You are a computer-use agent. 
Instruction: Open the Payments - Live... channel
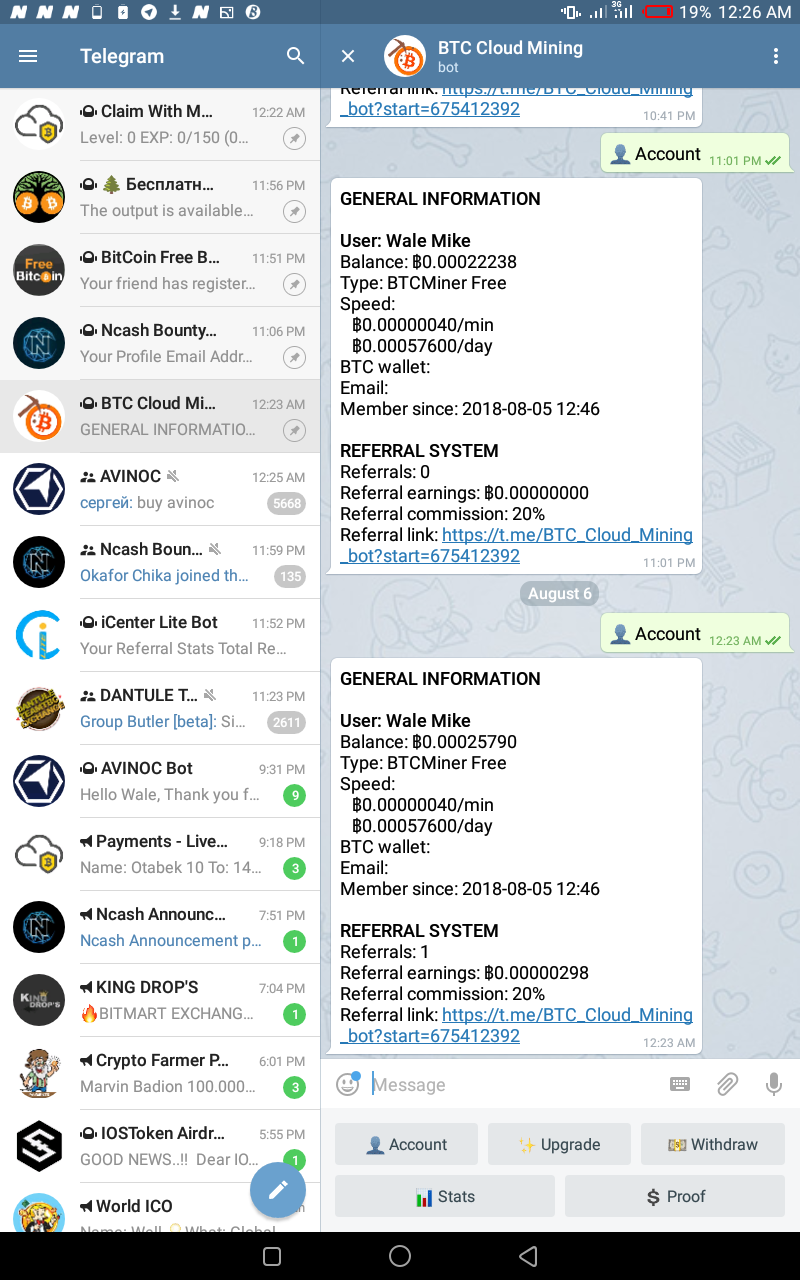[x=160, y=854]
